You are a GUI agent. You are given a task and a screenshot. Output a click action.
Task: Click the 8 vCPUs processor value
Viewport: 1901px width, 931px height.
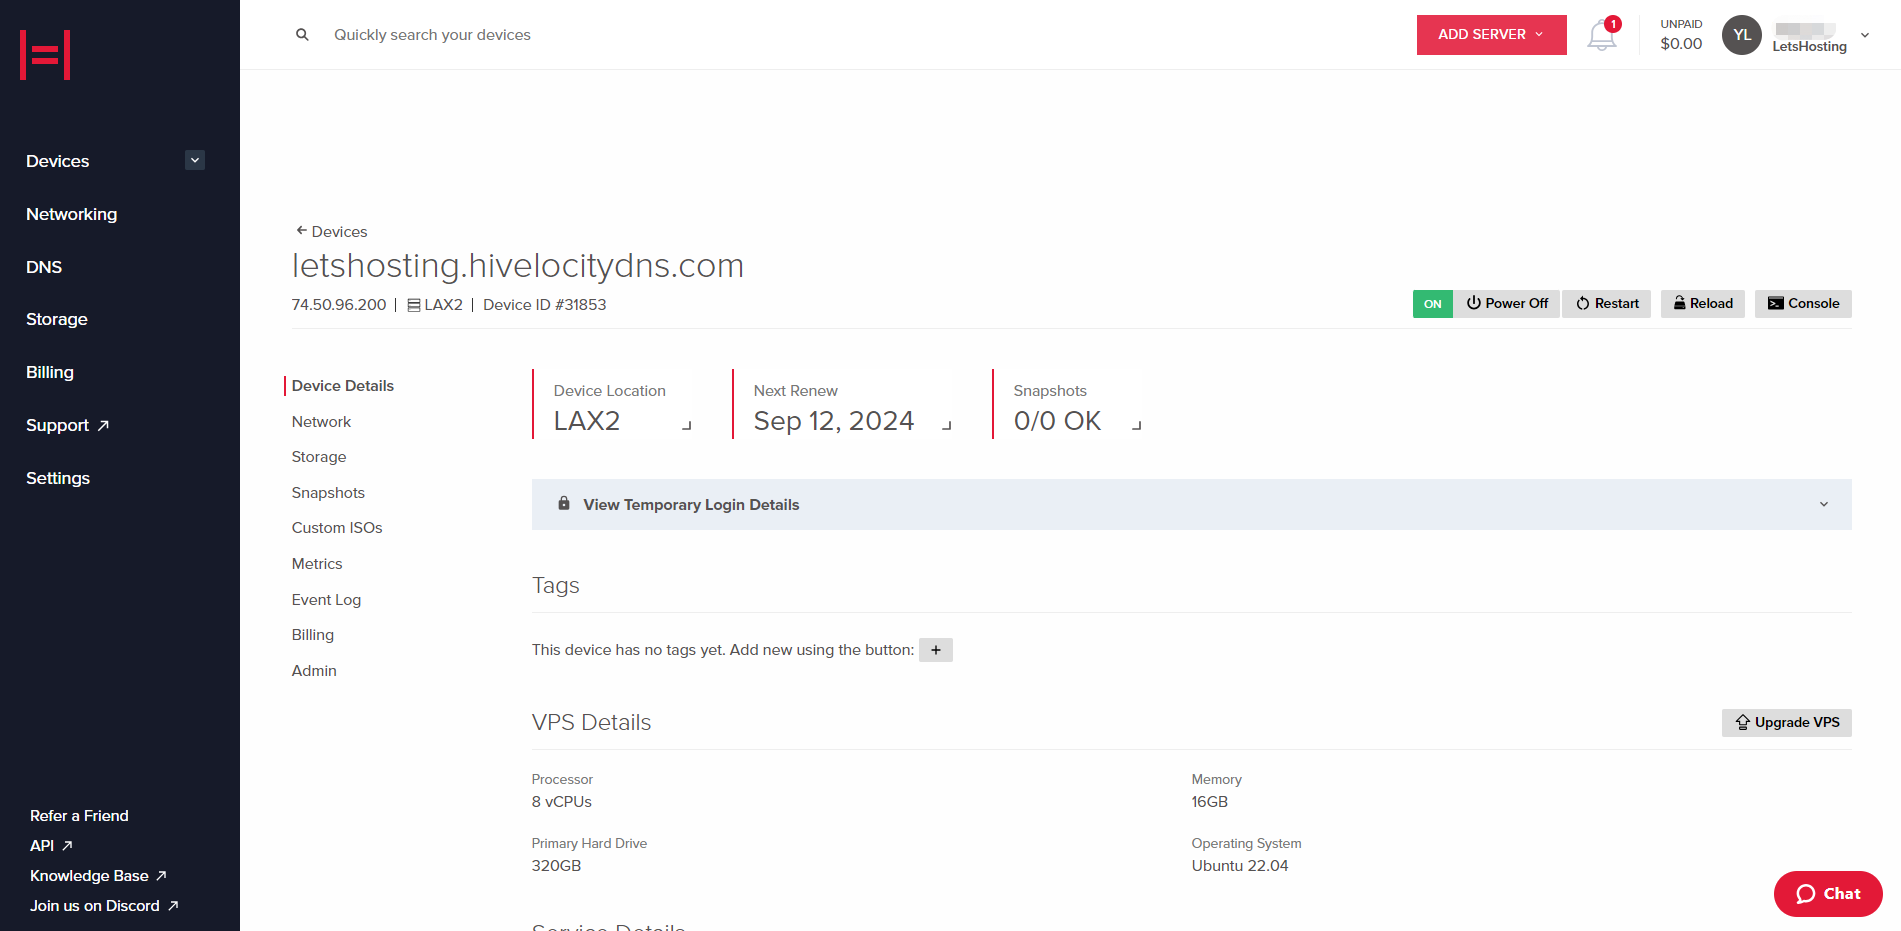pos(562,802)
